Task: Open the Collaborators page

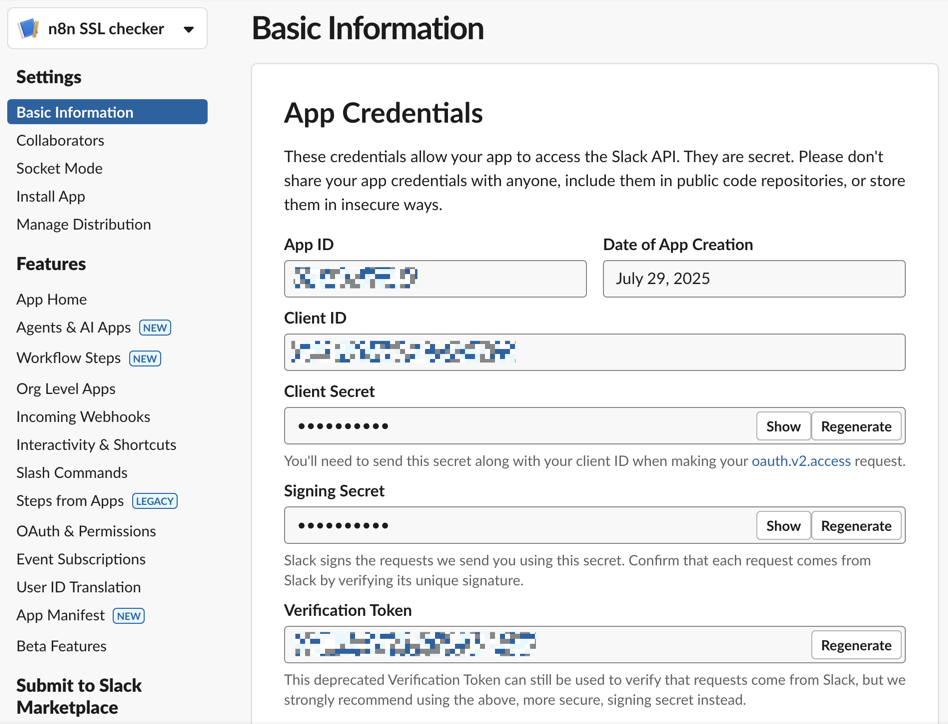Action: pyautogui.click(x=60, y=140)
